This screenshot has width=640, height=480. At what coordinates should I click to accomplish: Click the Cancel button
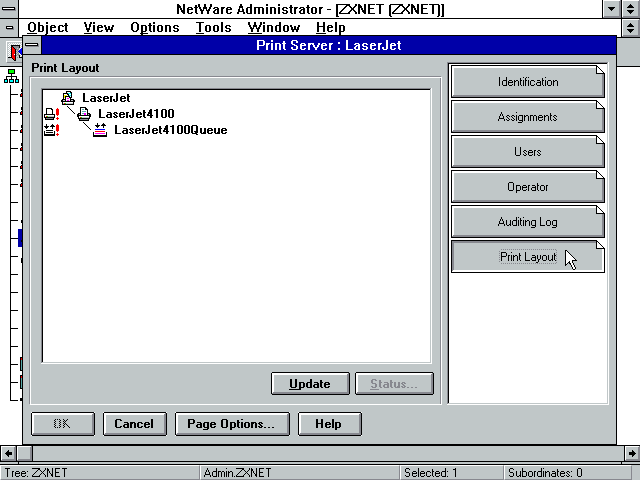point(135,424)
